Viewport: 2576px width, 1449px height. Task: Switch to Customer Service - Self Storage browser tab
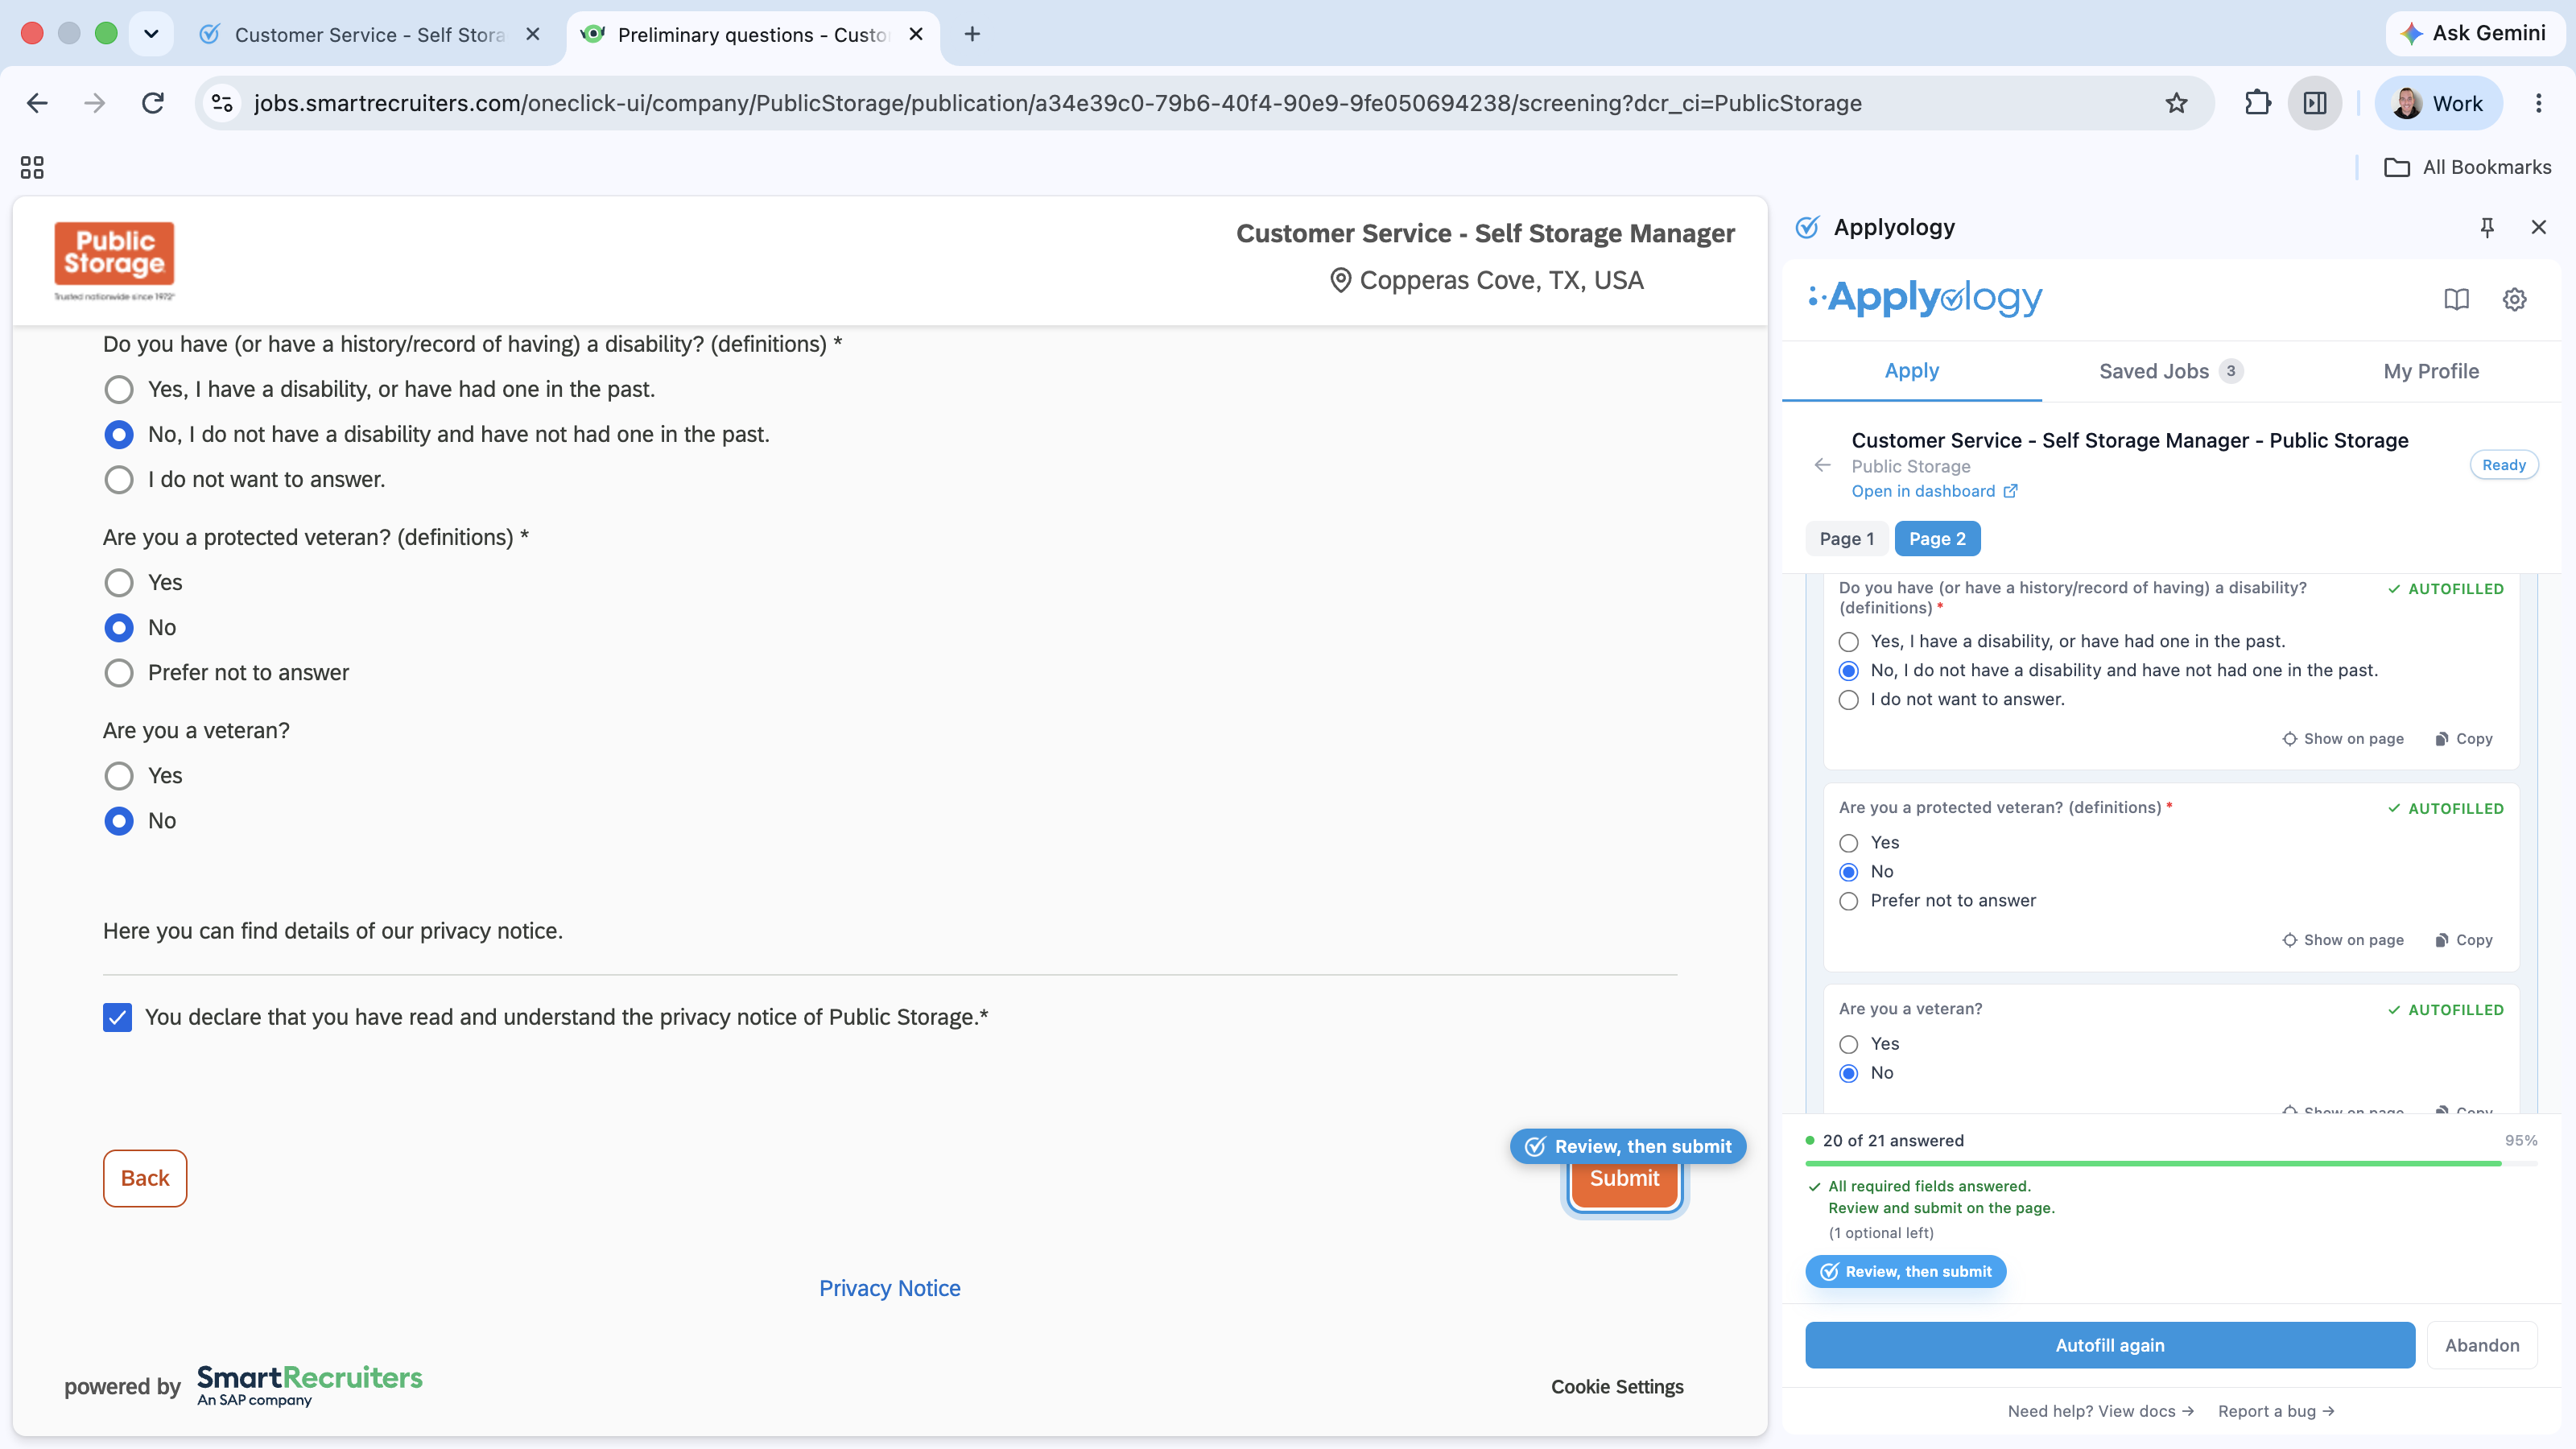coord(369,34)
